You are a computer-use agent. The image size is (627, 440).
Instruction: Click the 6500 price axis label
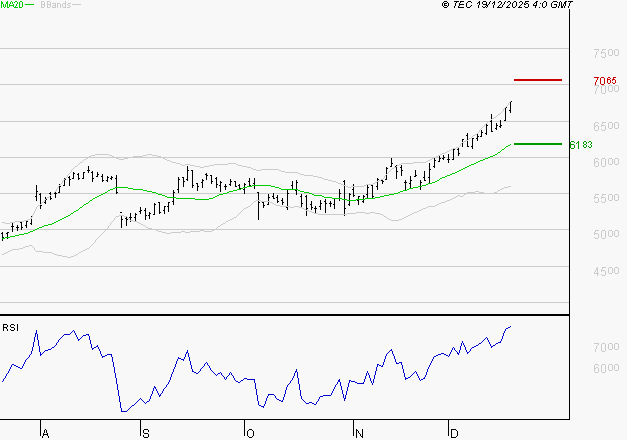tap(606, 126)
